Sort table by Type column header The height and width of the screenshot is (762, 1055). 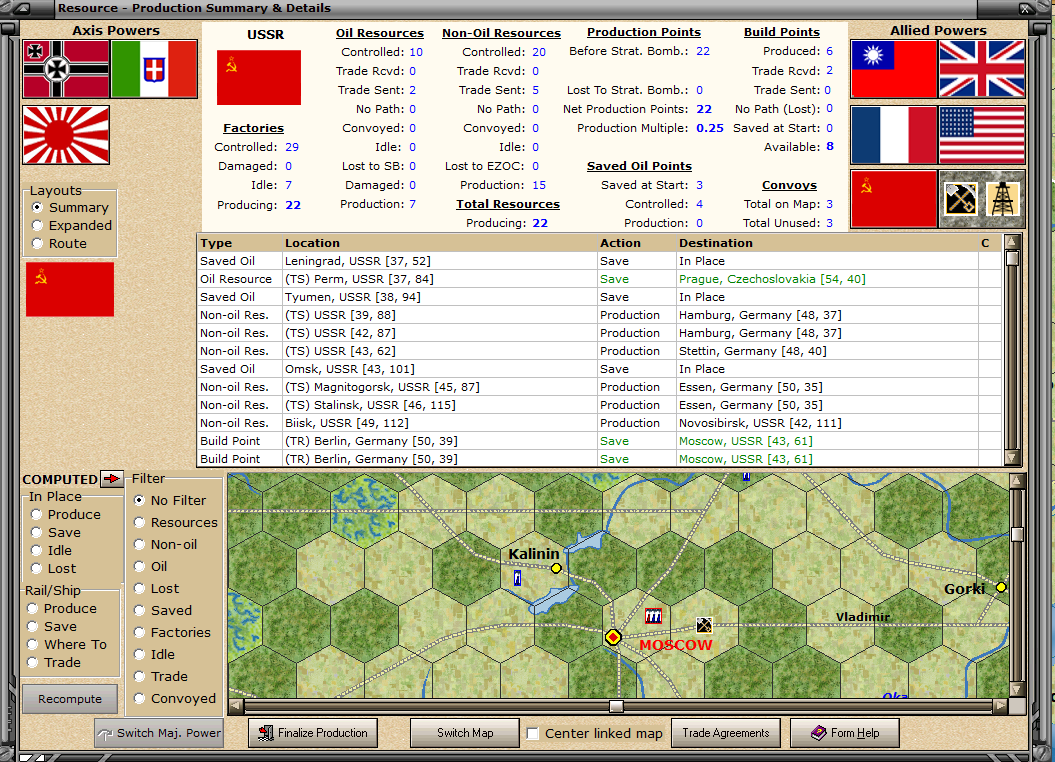tap(240, 243)
